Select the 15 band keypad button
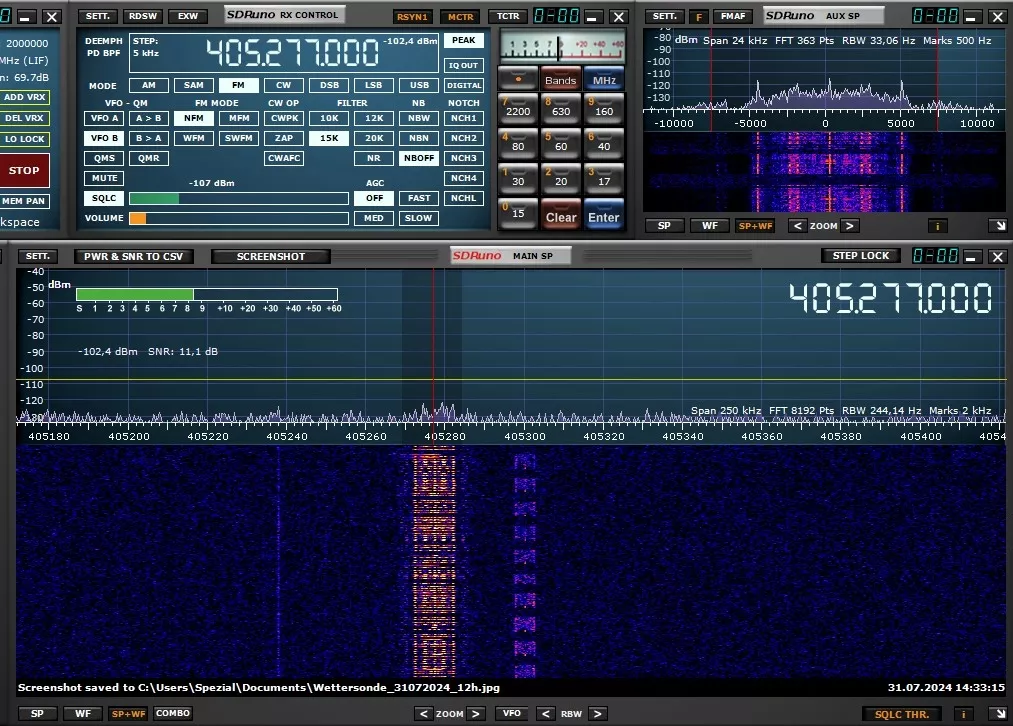The width and height of the screenshot is (1013, 726). click(517, 214)
